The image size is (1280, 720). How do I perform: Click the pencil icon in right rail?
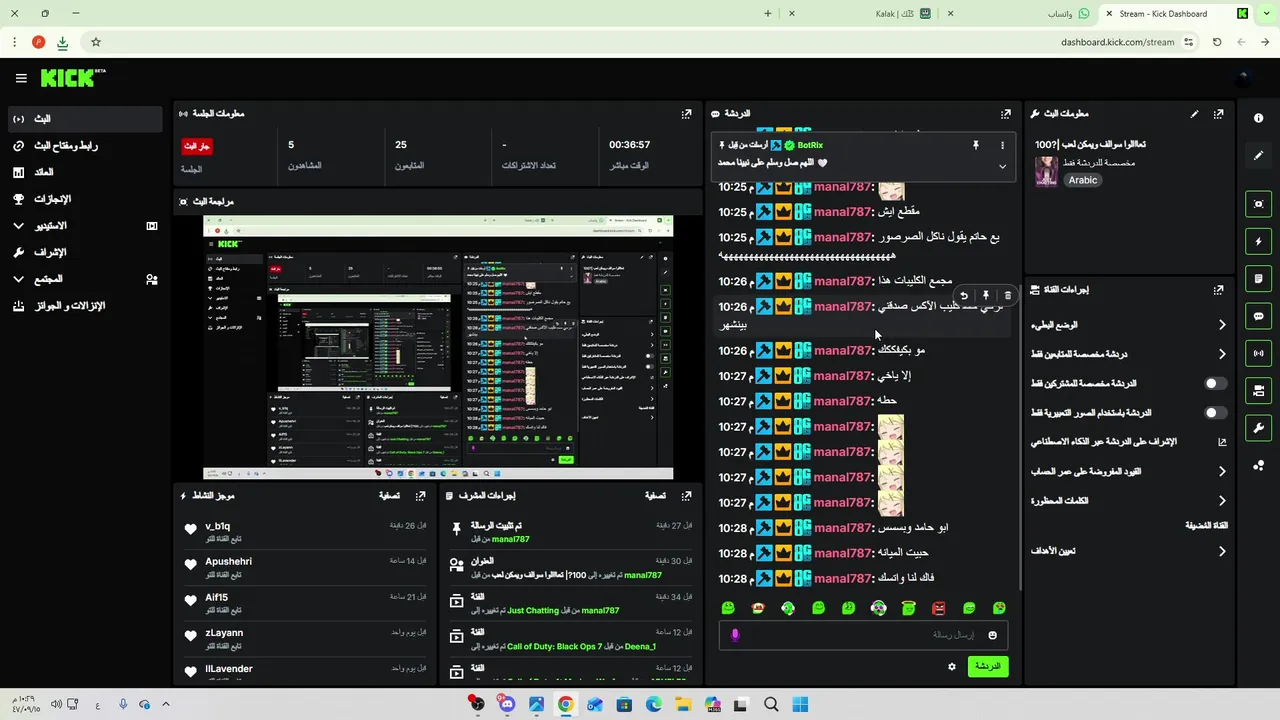click(1258, 155)
